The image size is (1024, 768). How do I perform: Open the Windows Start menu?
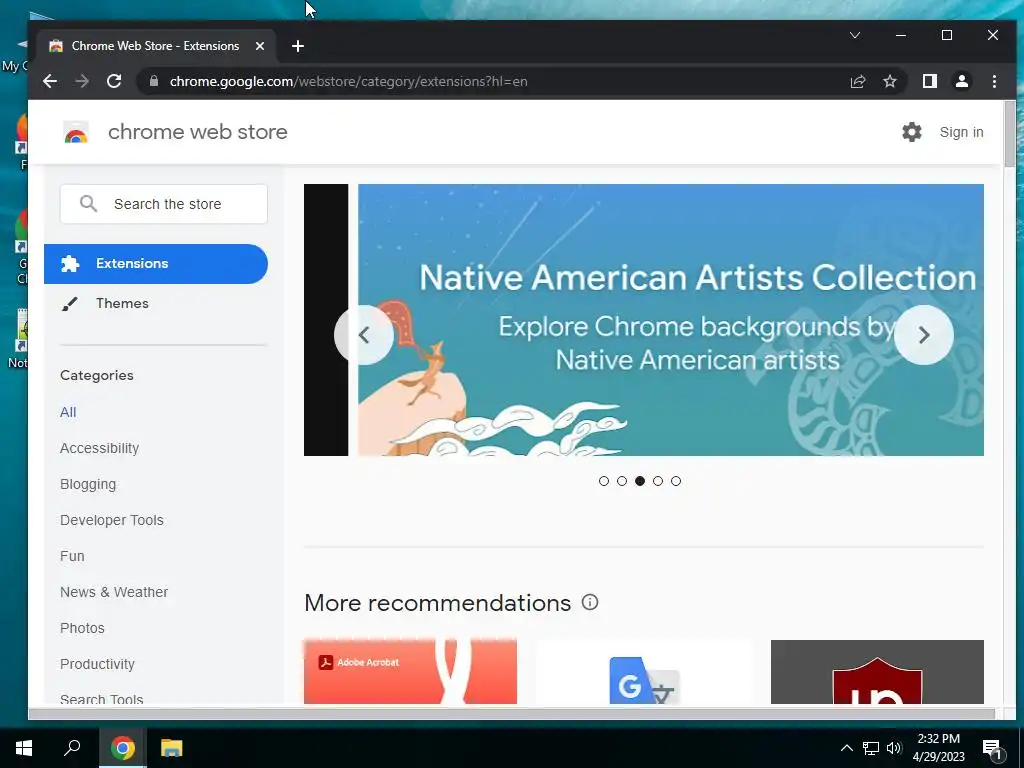tap(24, 748)
